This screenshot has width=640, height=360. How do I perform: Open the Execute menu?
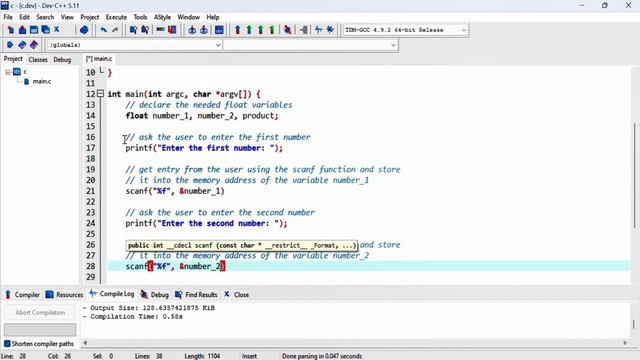(x=116, y=17)
